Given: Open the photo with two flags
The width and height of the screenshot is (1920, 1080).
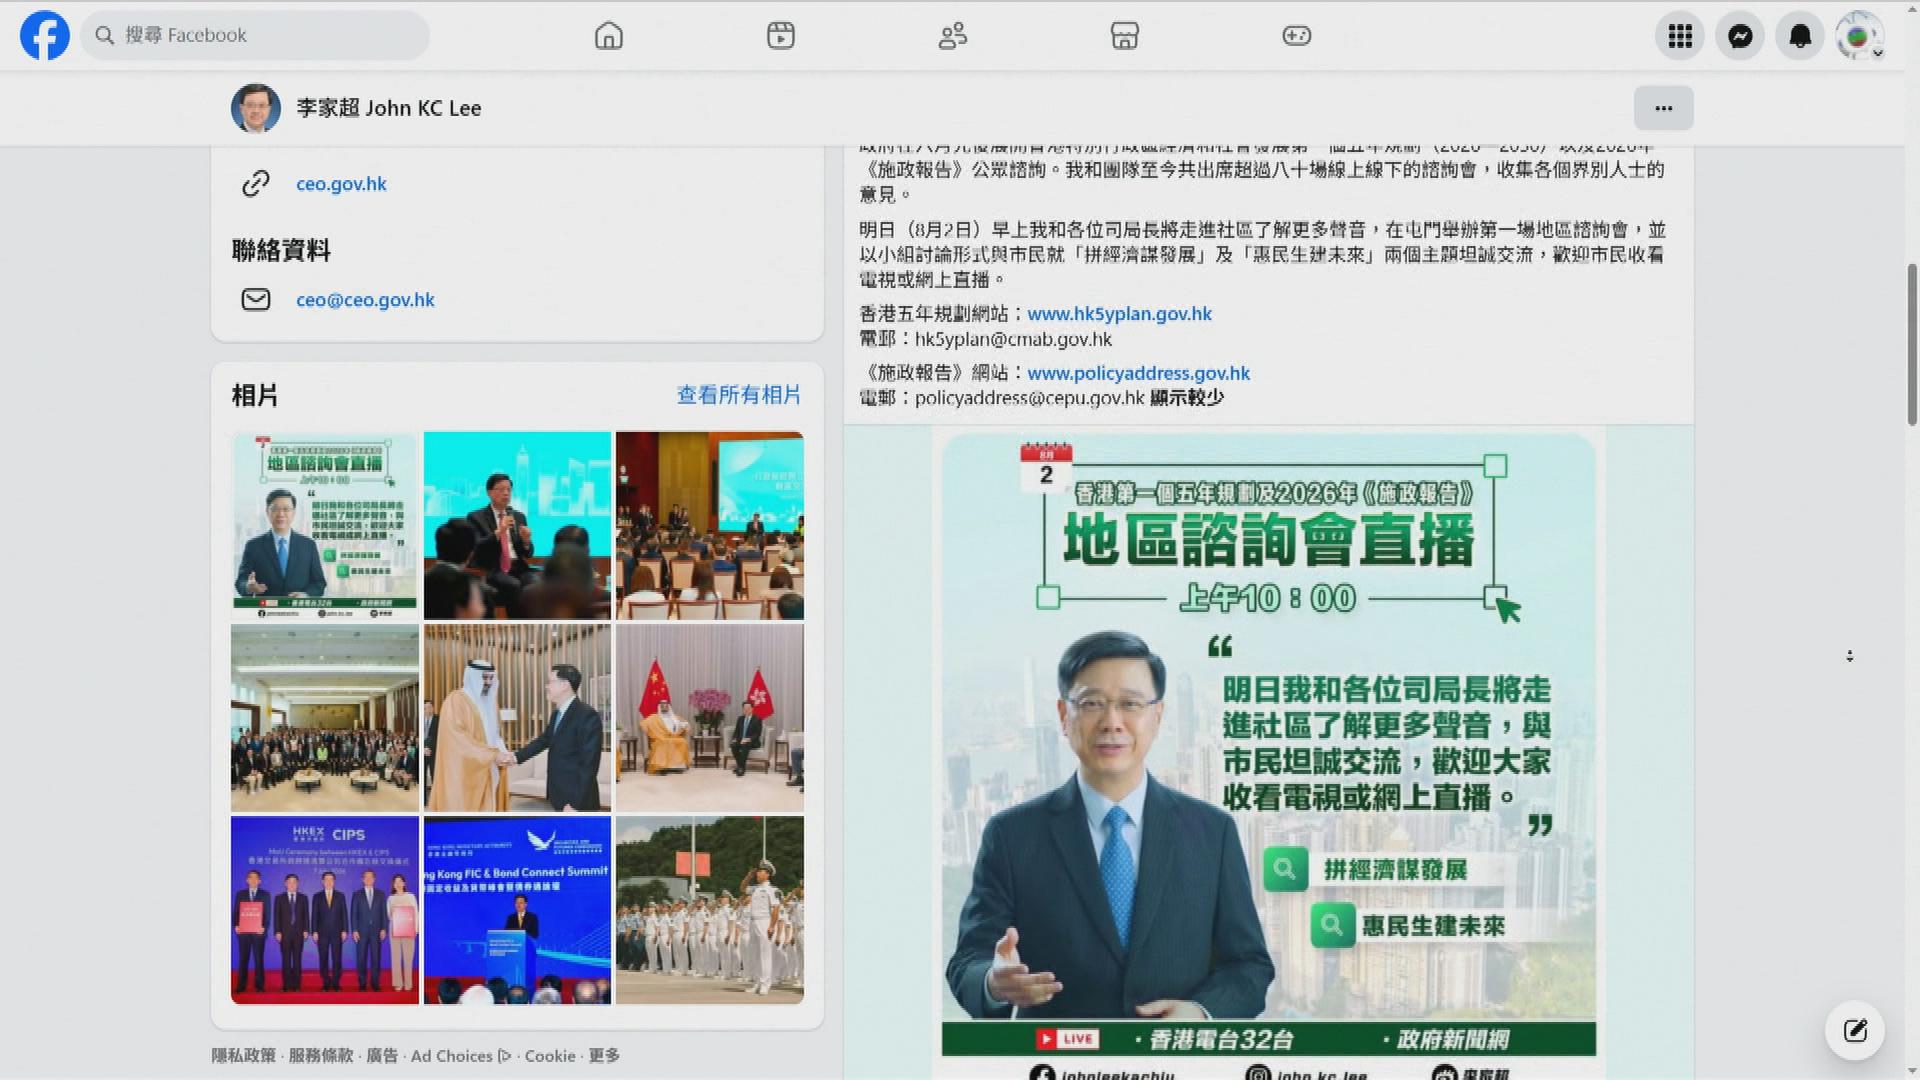Looking at the screenshot, I should coord(710,718).
